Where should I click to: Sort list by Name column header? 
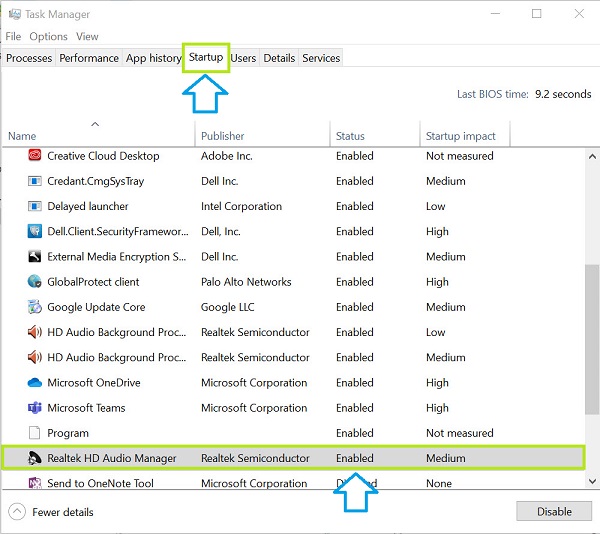(x=22, y=136)
